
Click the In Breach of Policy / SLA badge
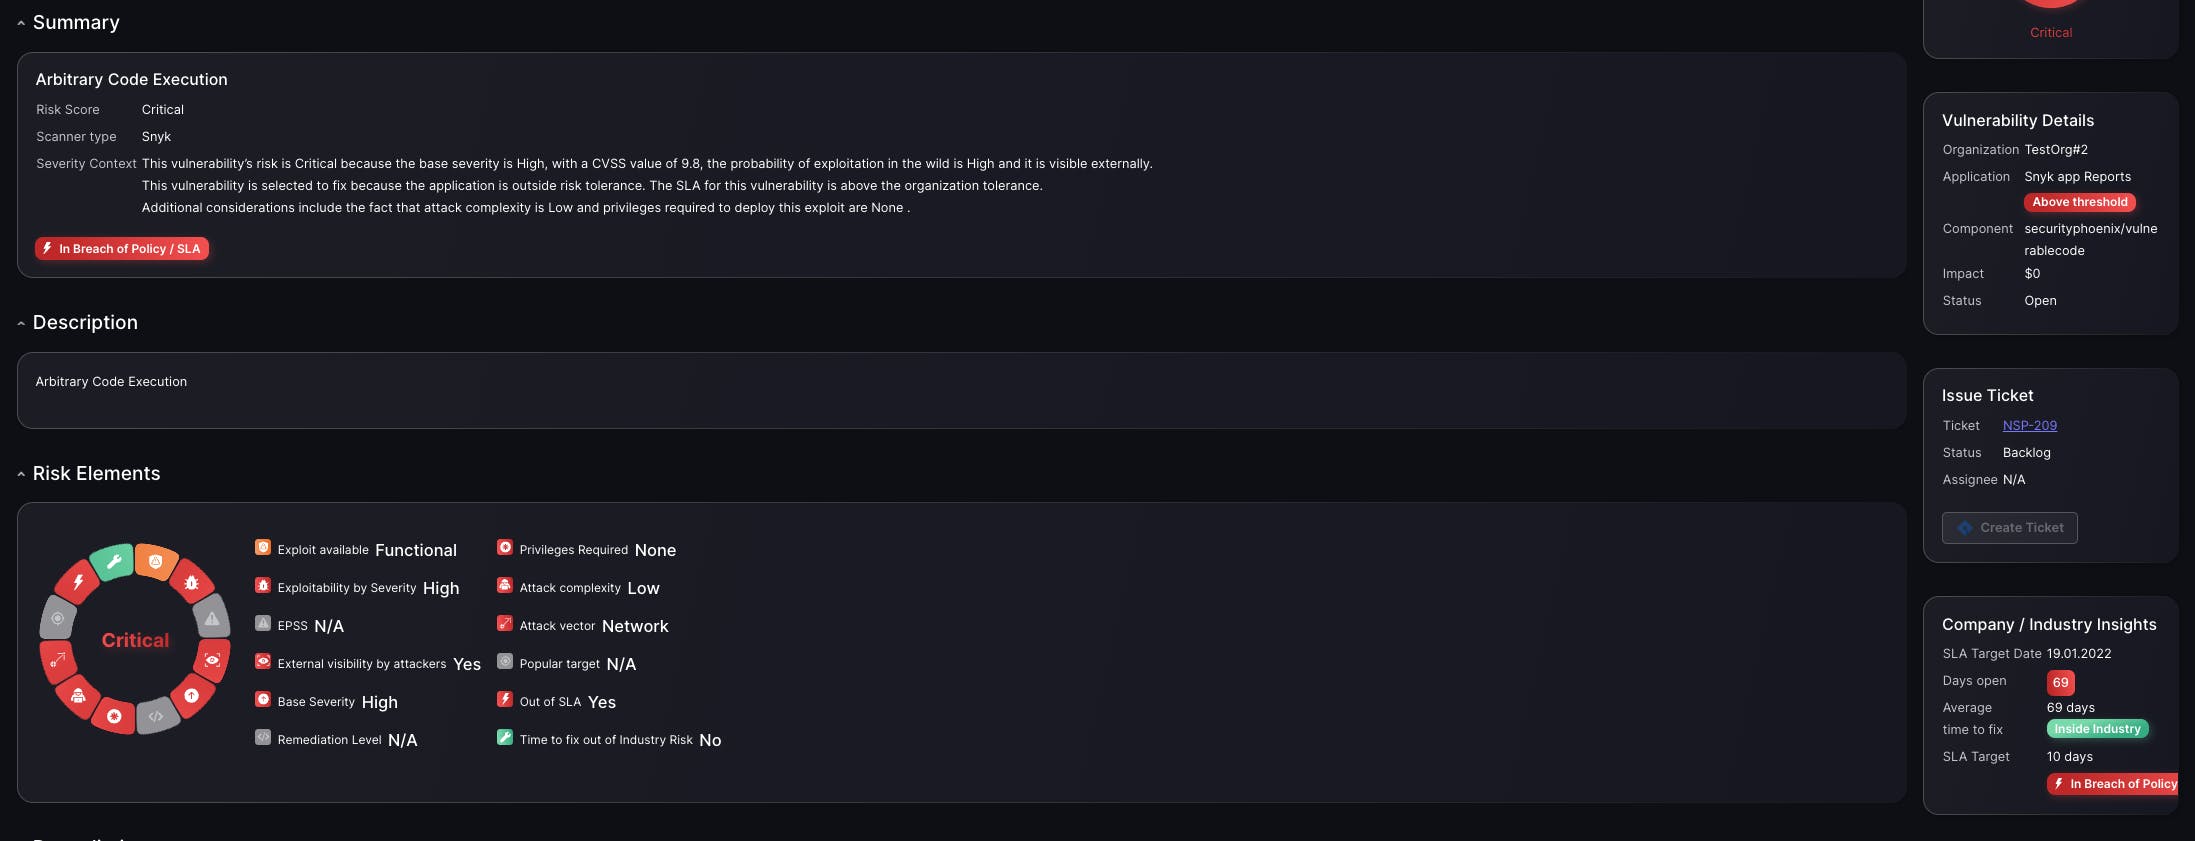[x=122, y=249]
